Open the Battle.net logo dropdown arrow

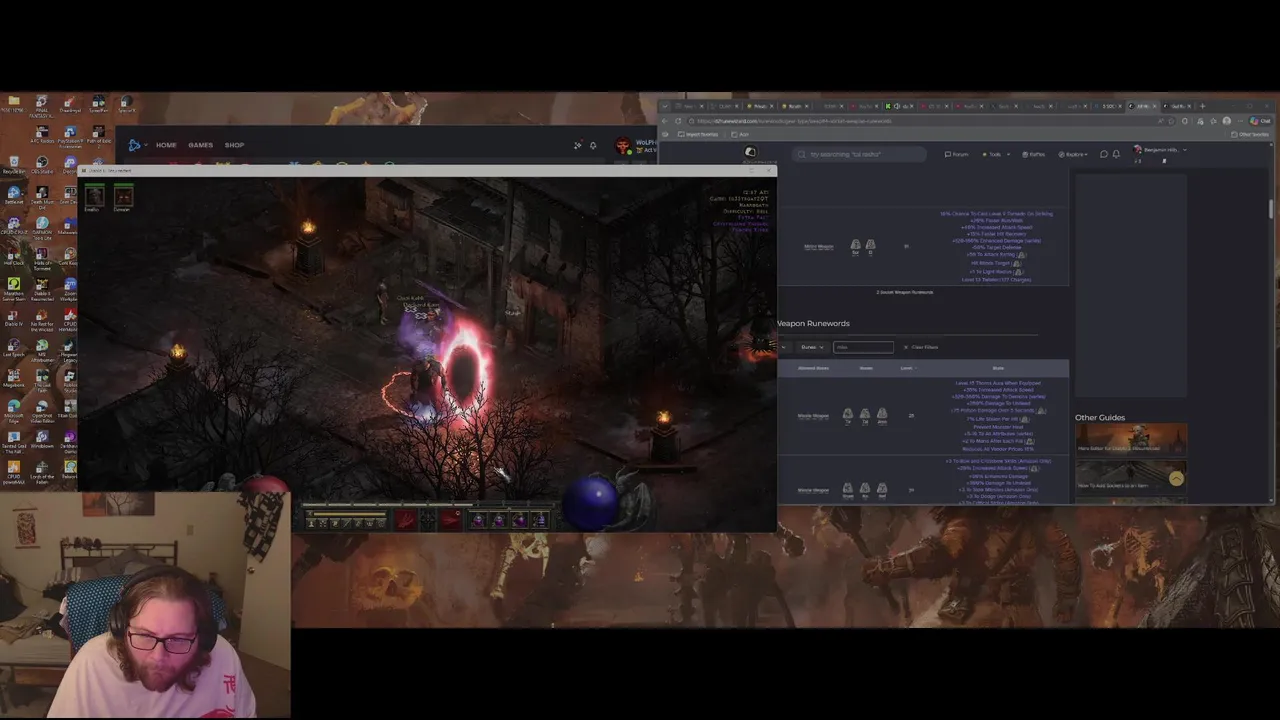click(x=146, y=145)
